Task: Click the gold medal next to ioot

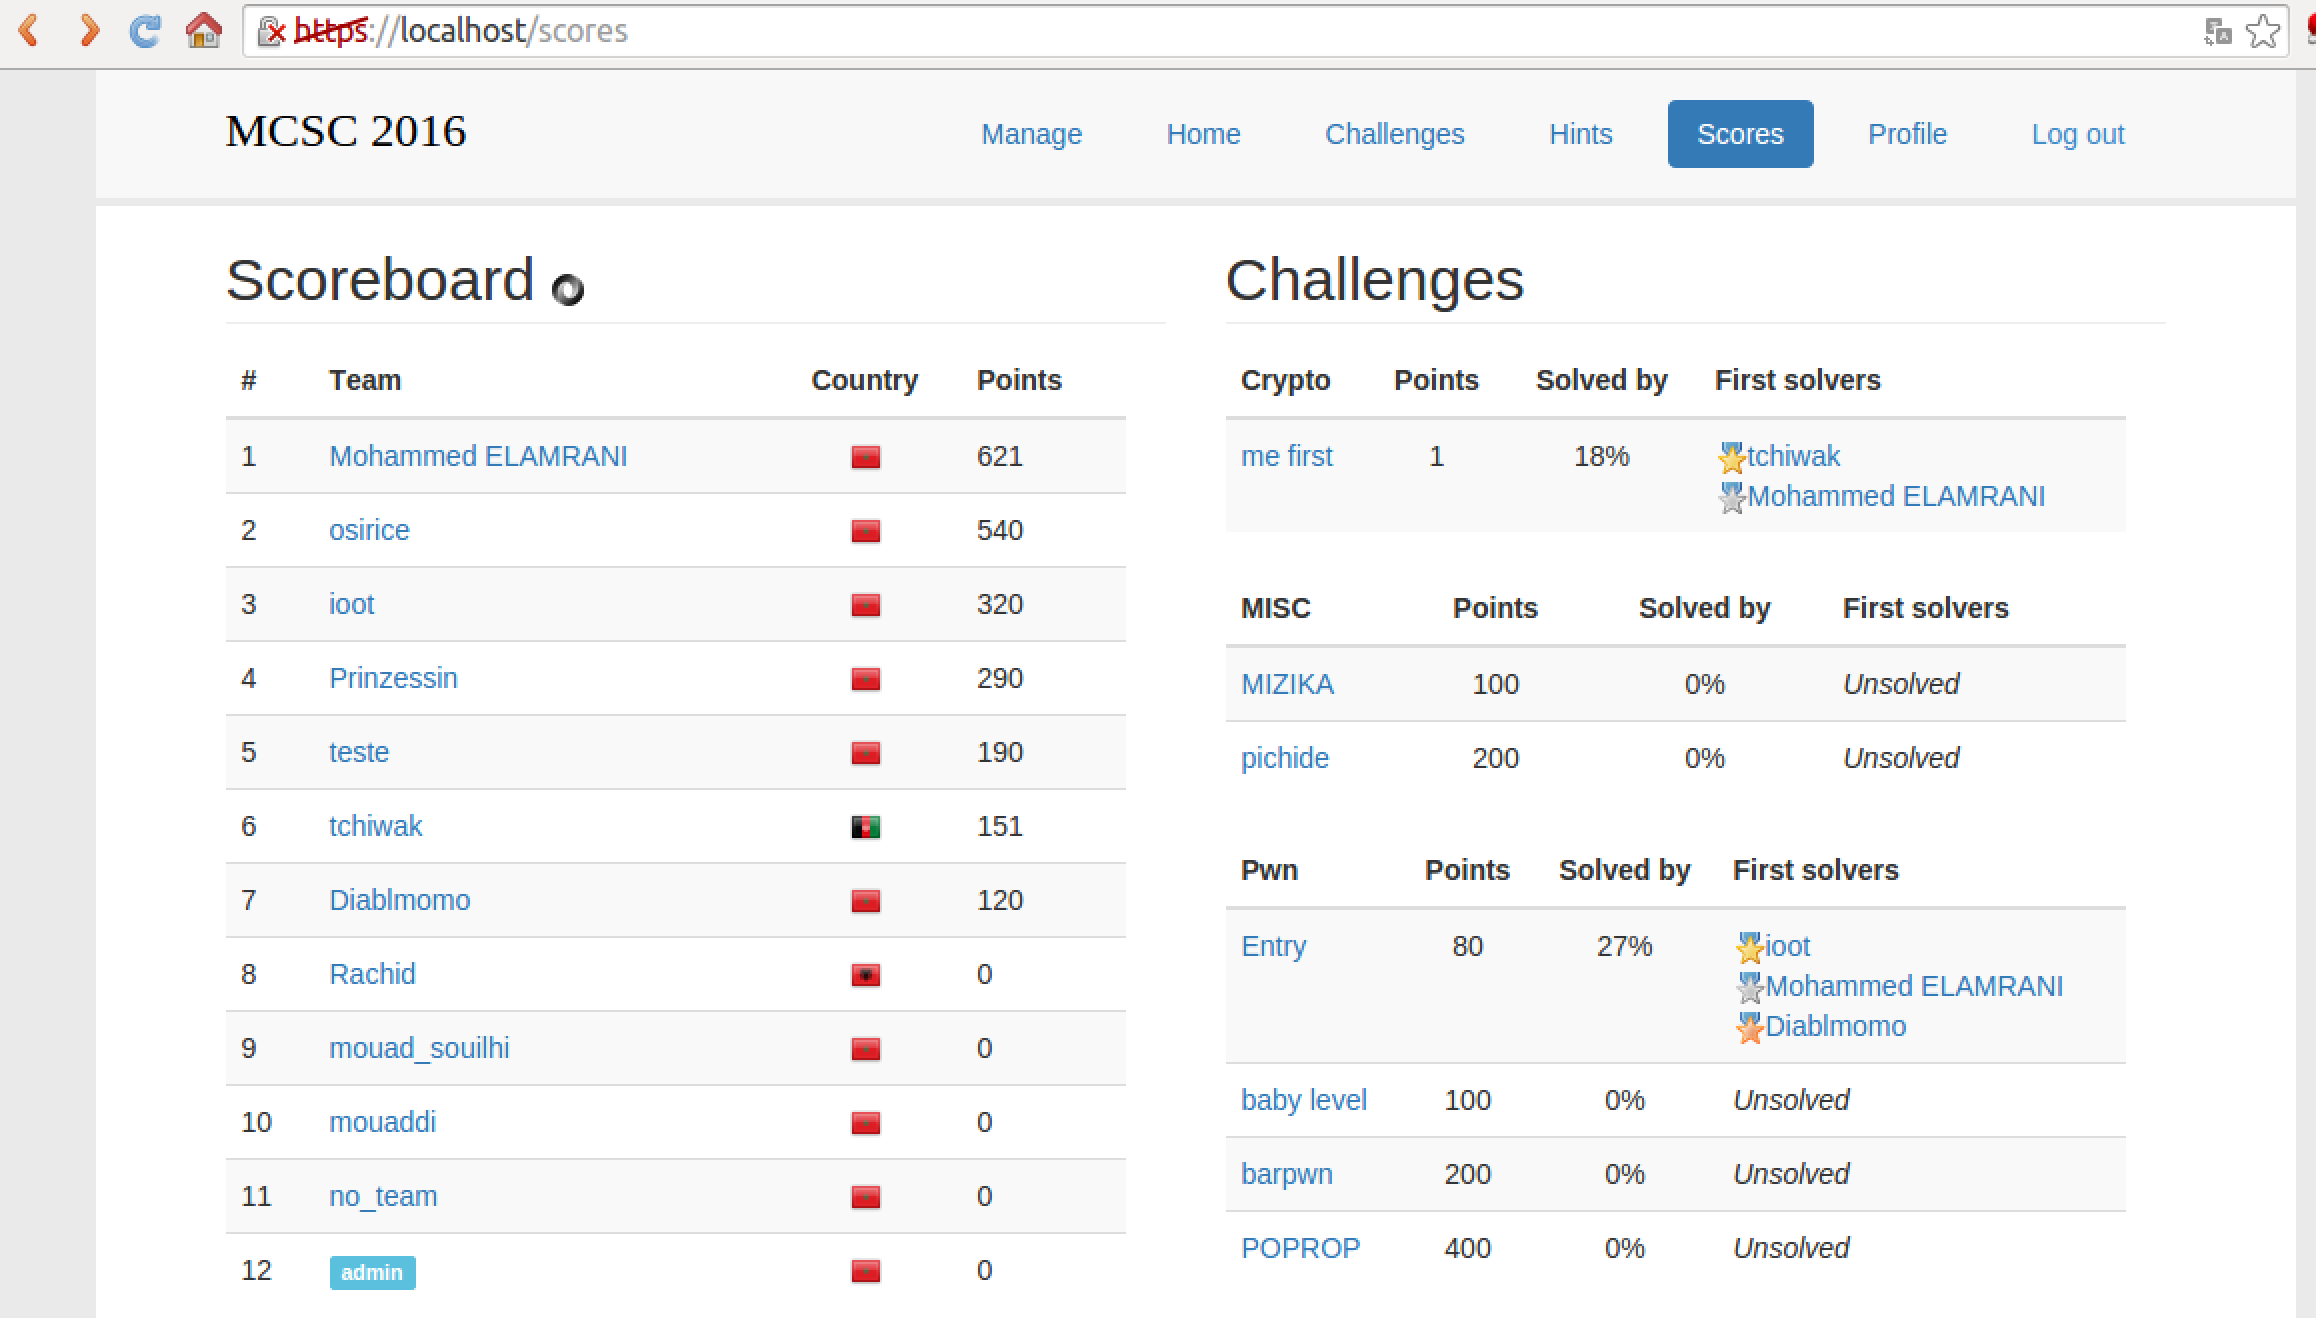Action: tap(1749, 947)
